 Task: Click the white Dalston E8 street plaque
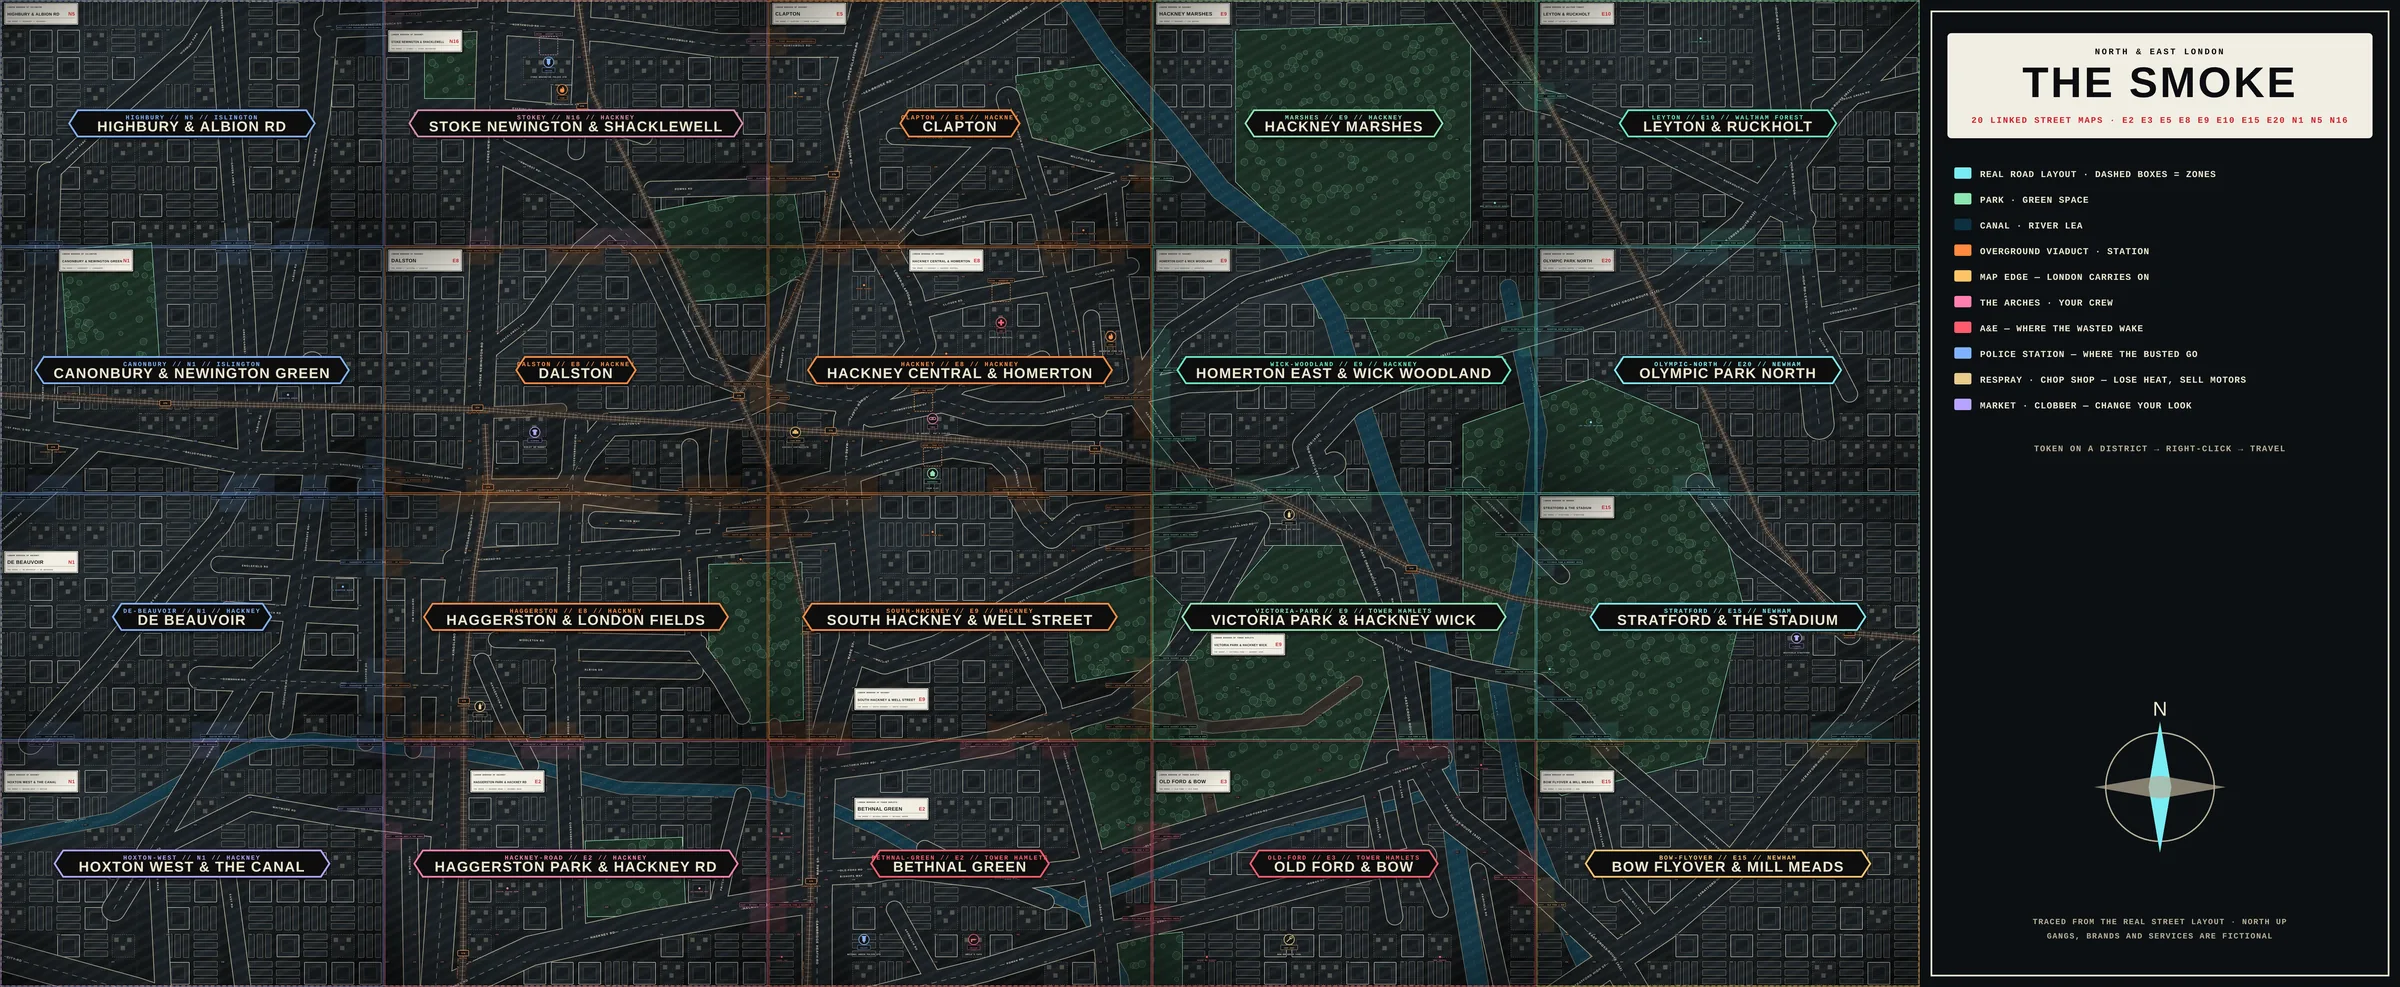pyautogui.click(x=425, y=260)
